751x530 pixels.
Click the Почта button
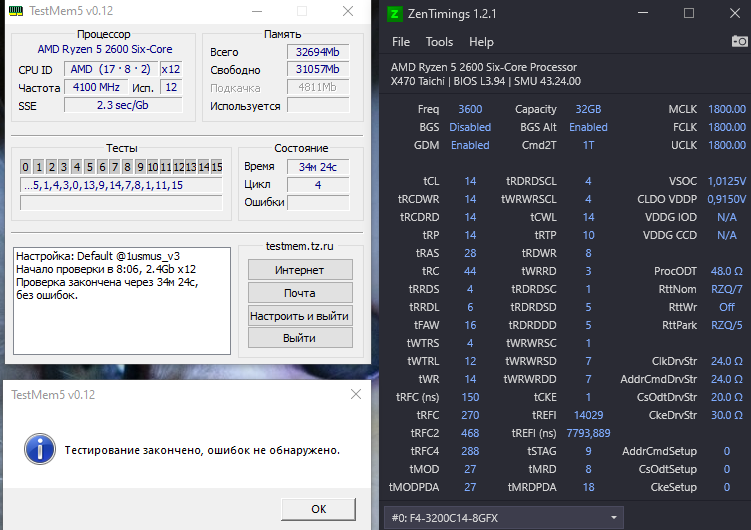click(x=300, y=293)
